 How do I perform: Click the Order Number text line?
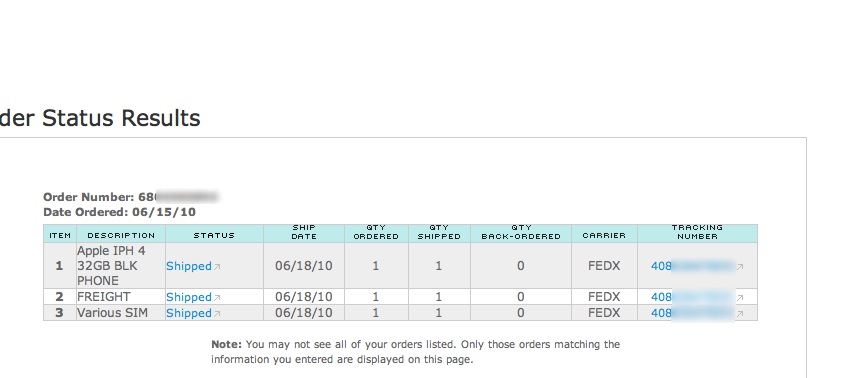[131, 197]
